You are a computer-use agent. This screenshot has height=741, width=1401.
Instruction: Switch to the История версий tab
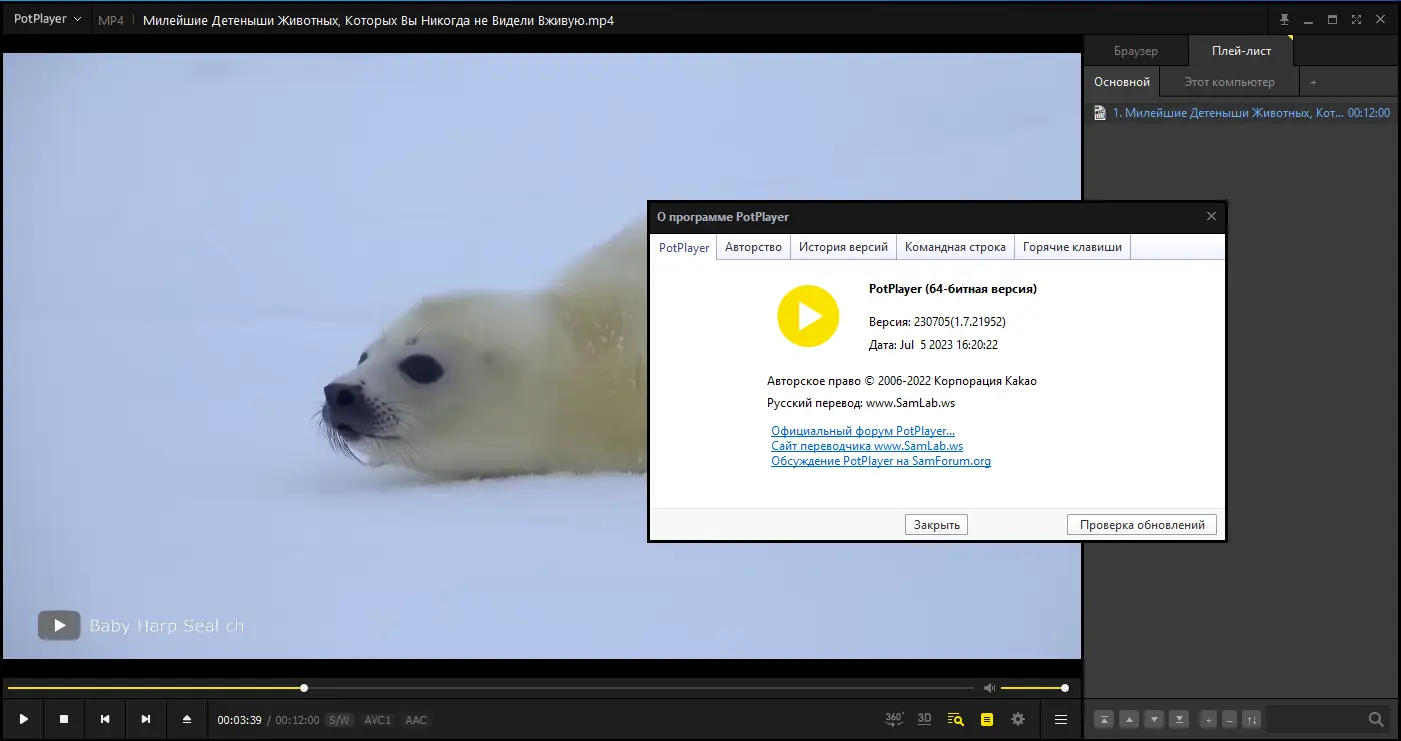point(843,247)
